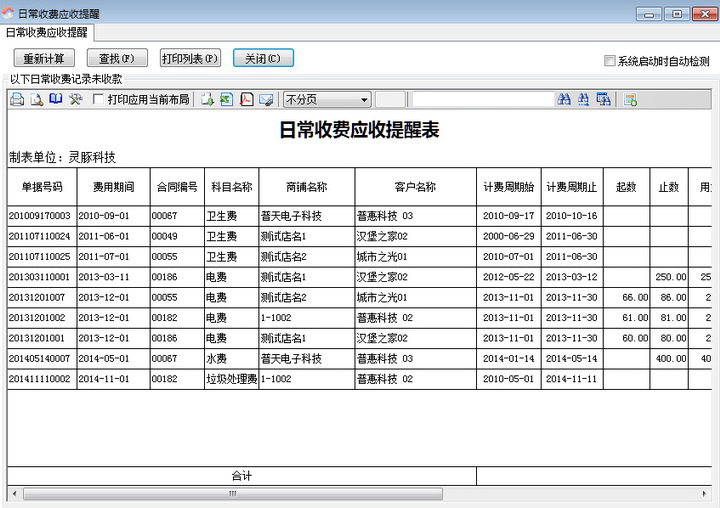Screen dimensions: 720x508
Task: Click the toolbar search text field
Action: tap(482, 99)
